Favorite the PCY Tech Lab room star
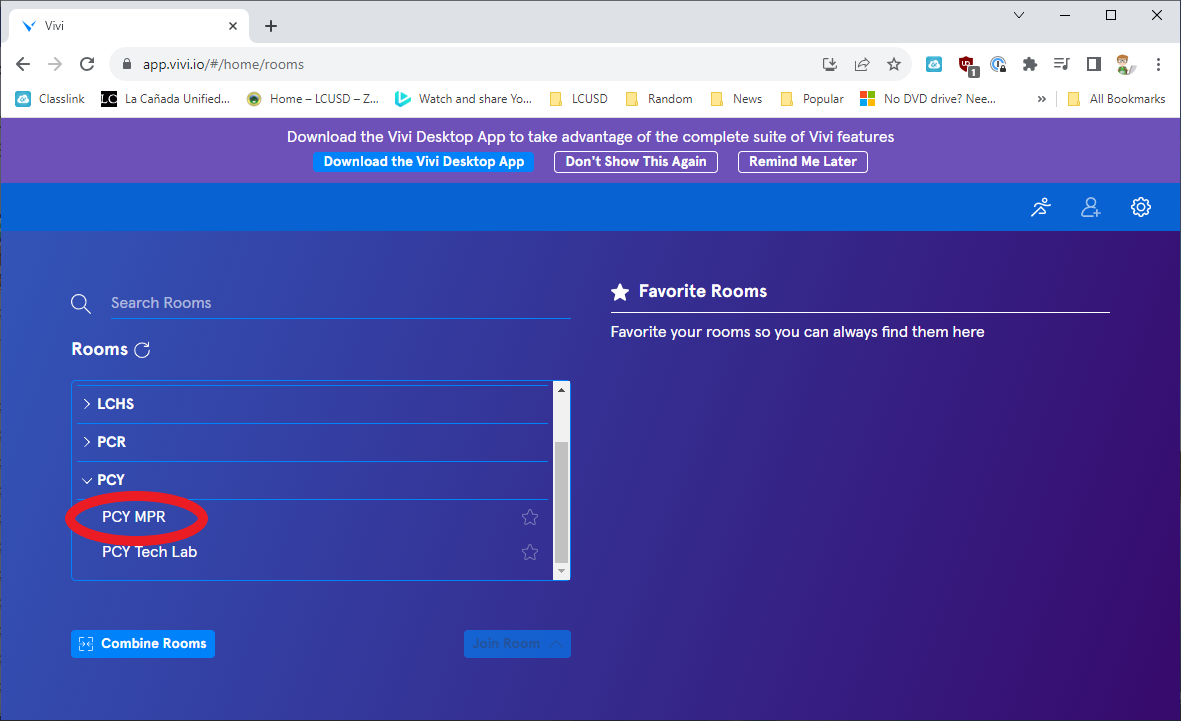The width and height of the screenshot is (1181, 721). [x=529, y=552]
